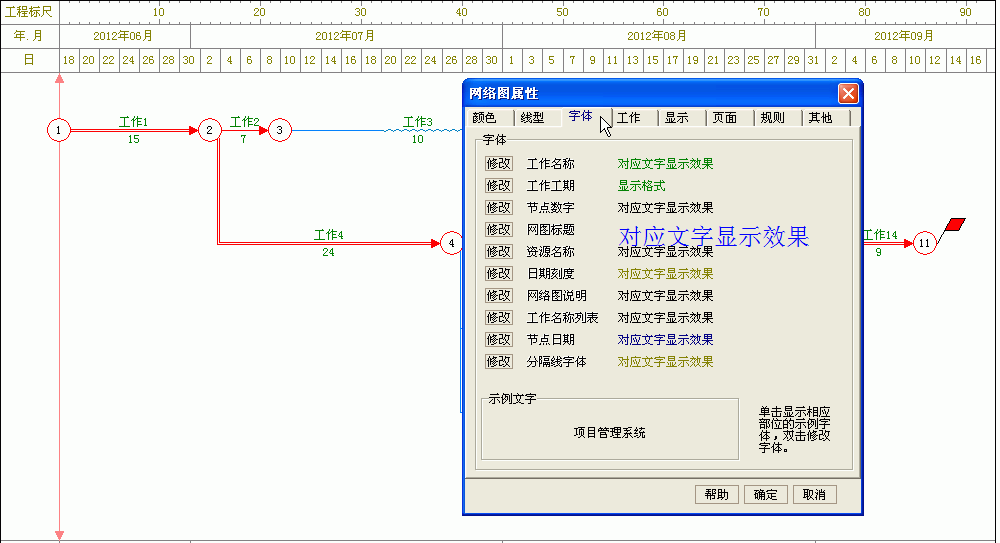Screen dimensions: 1000x543
Task: Click ruler mark 50 on 工程标尺
Action: tap(562, 12)
